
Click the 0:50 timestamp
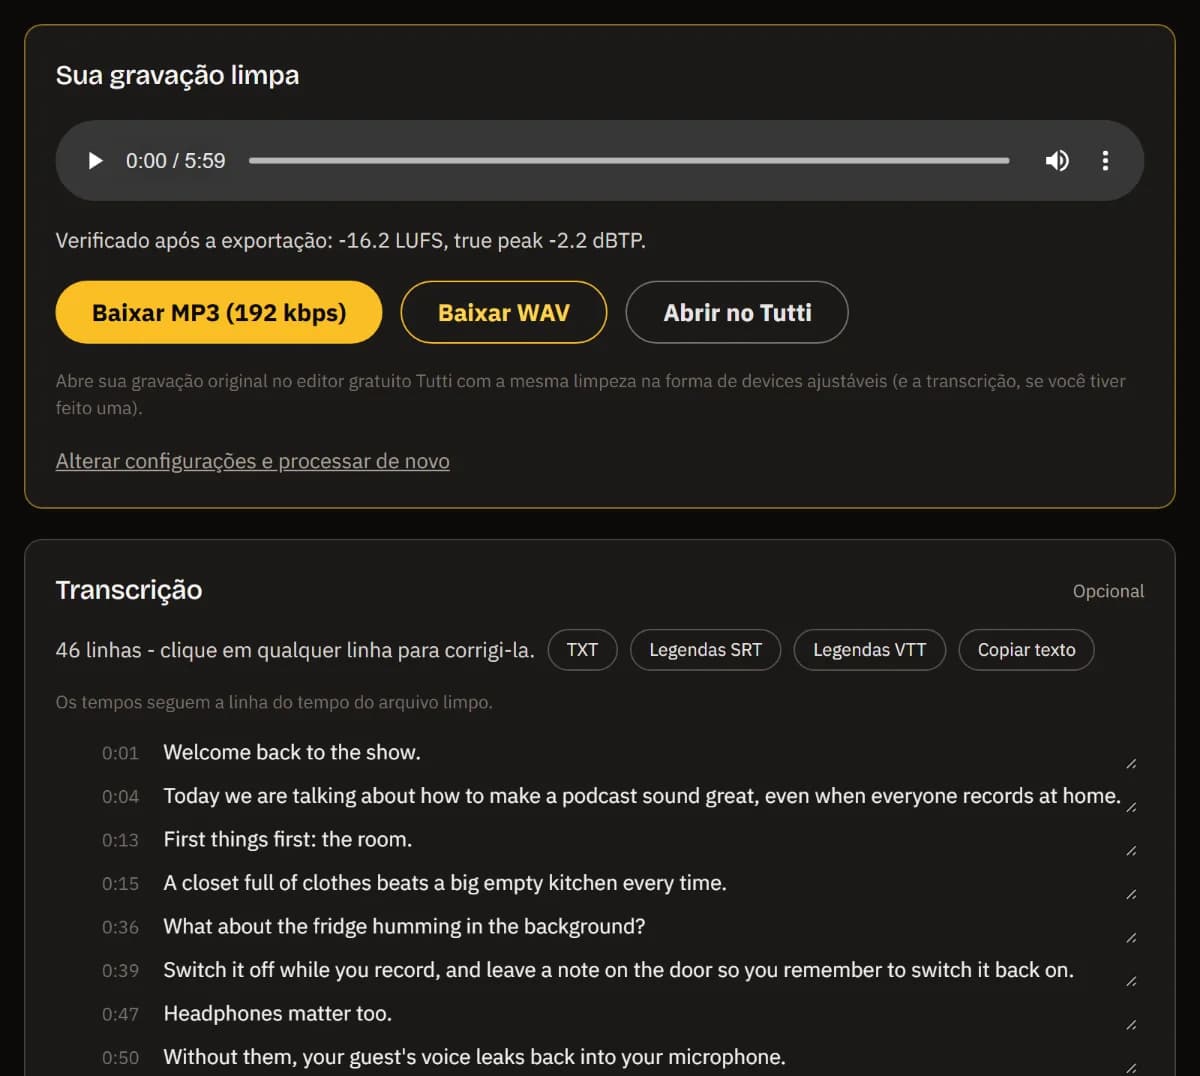120,1058
